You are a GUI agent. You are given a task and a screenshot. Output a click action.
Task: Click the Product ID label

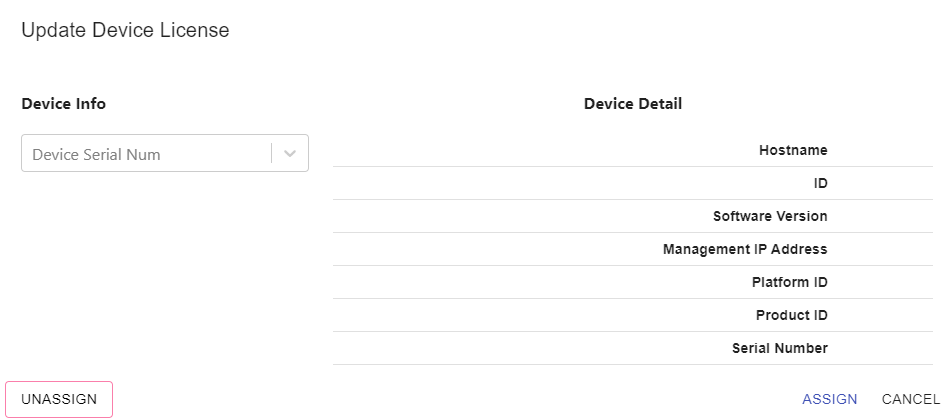[x=791, y=315]
